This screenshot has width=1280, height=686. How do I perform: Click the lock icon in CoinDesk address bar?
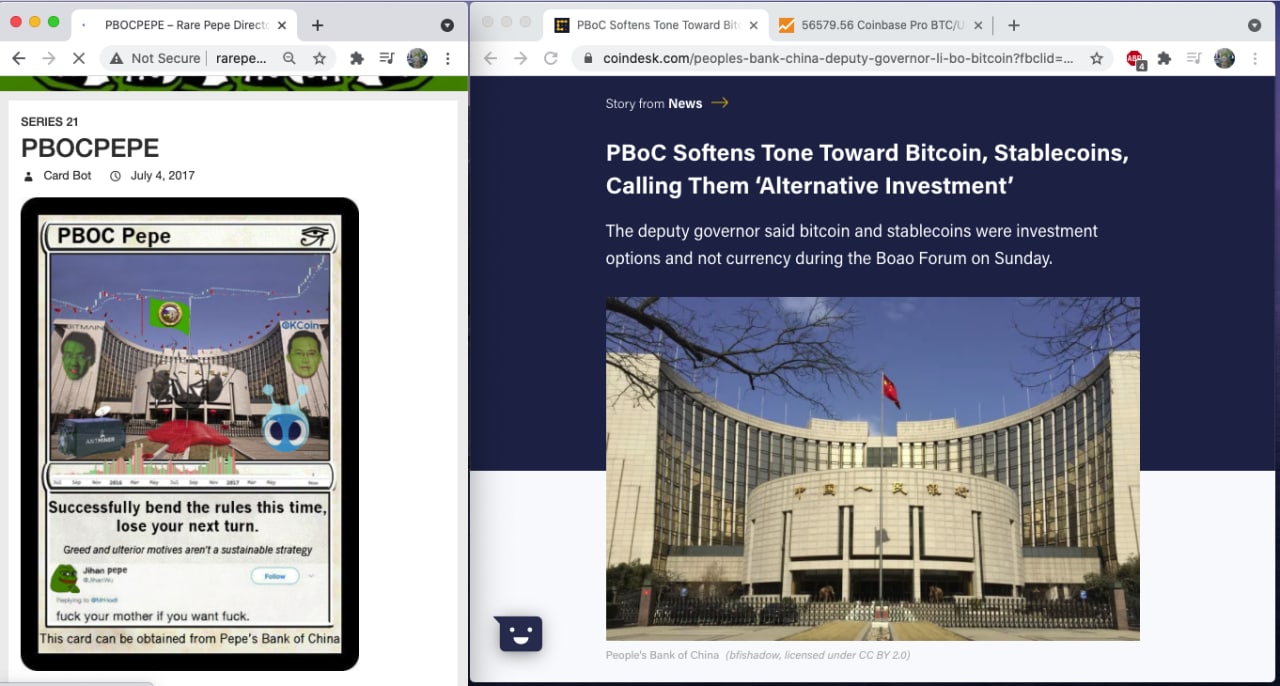click(x=588, y=58)
